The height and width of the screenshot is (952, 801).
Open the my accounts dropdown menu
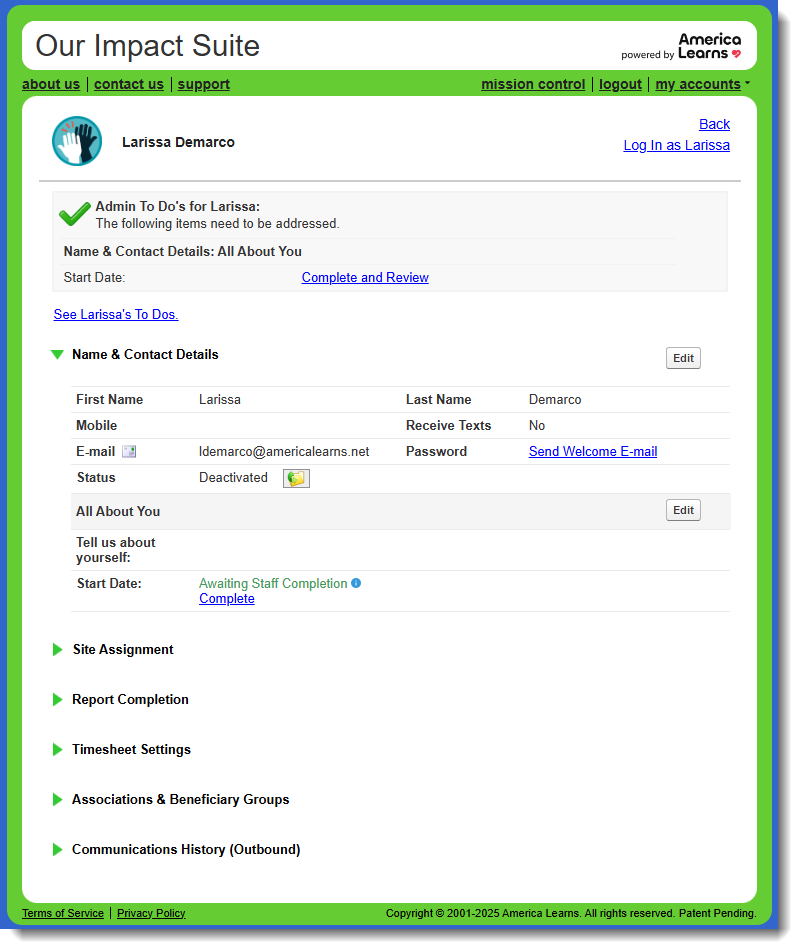pyautogui.click(x=703, y=84)
